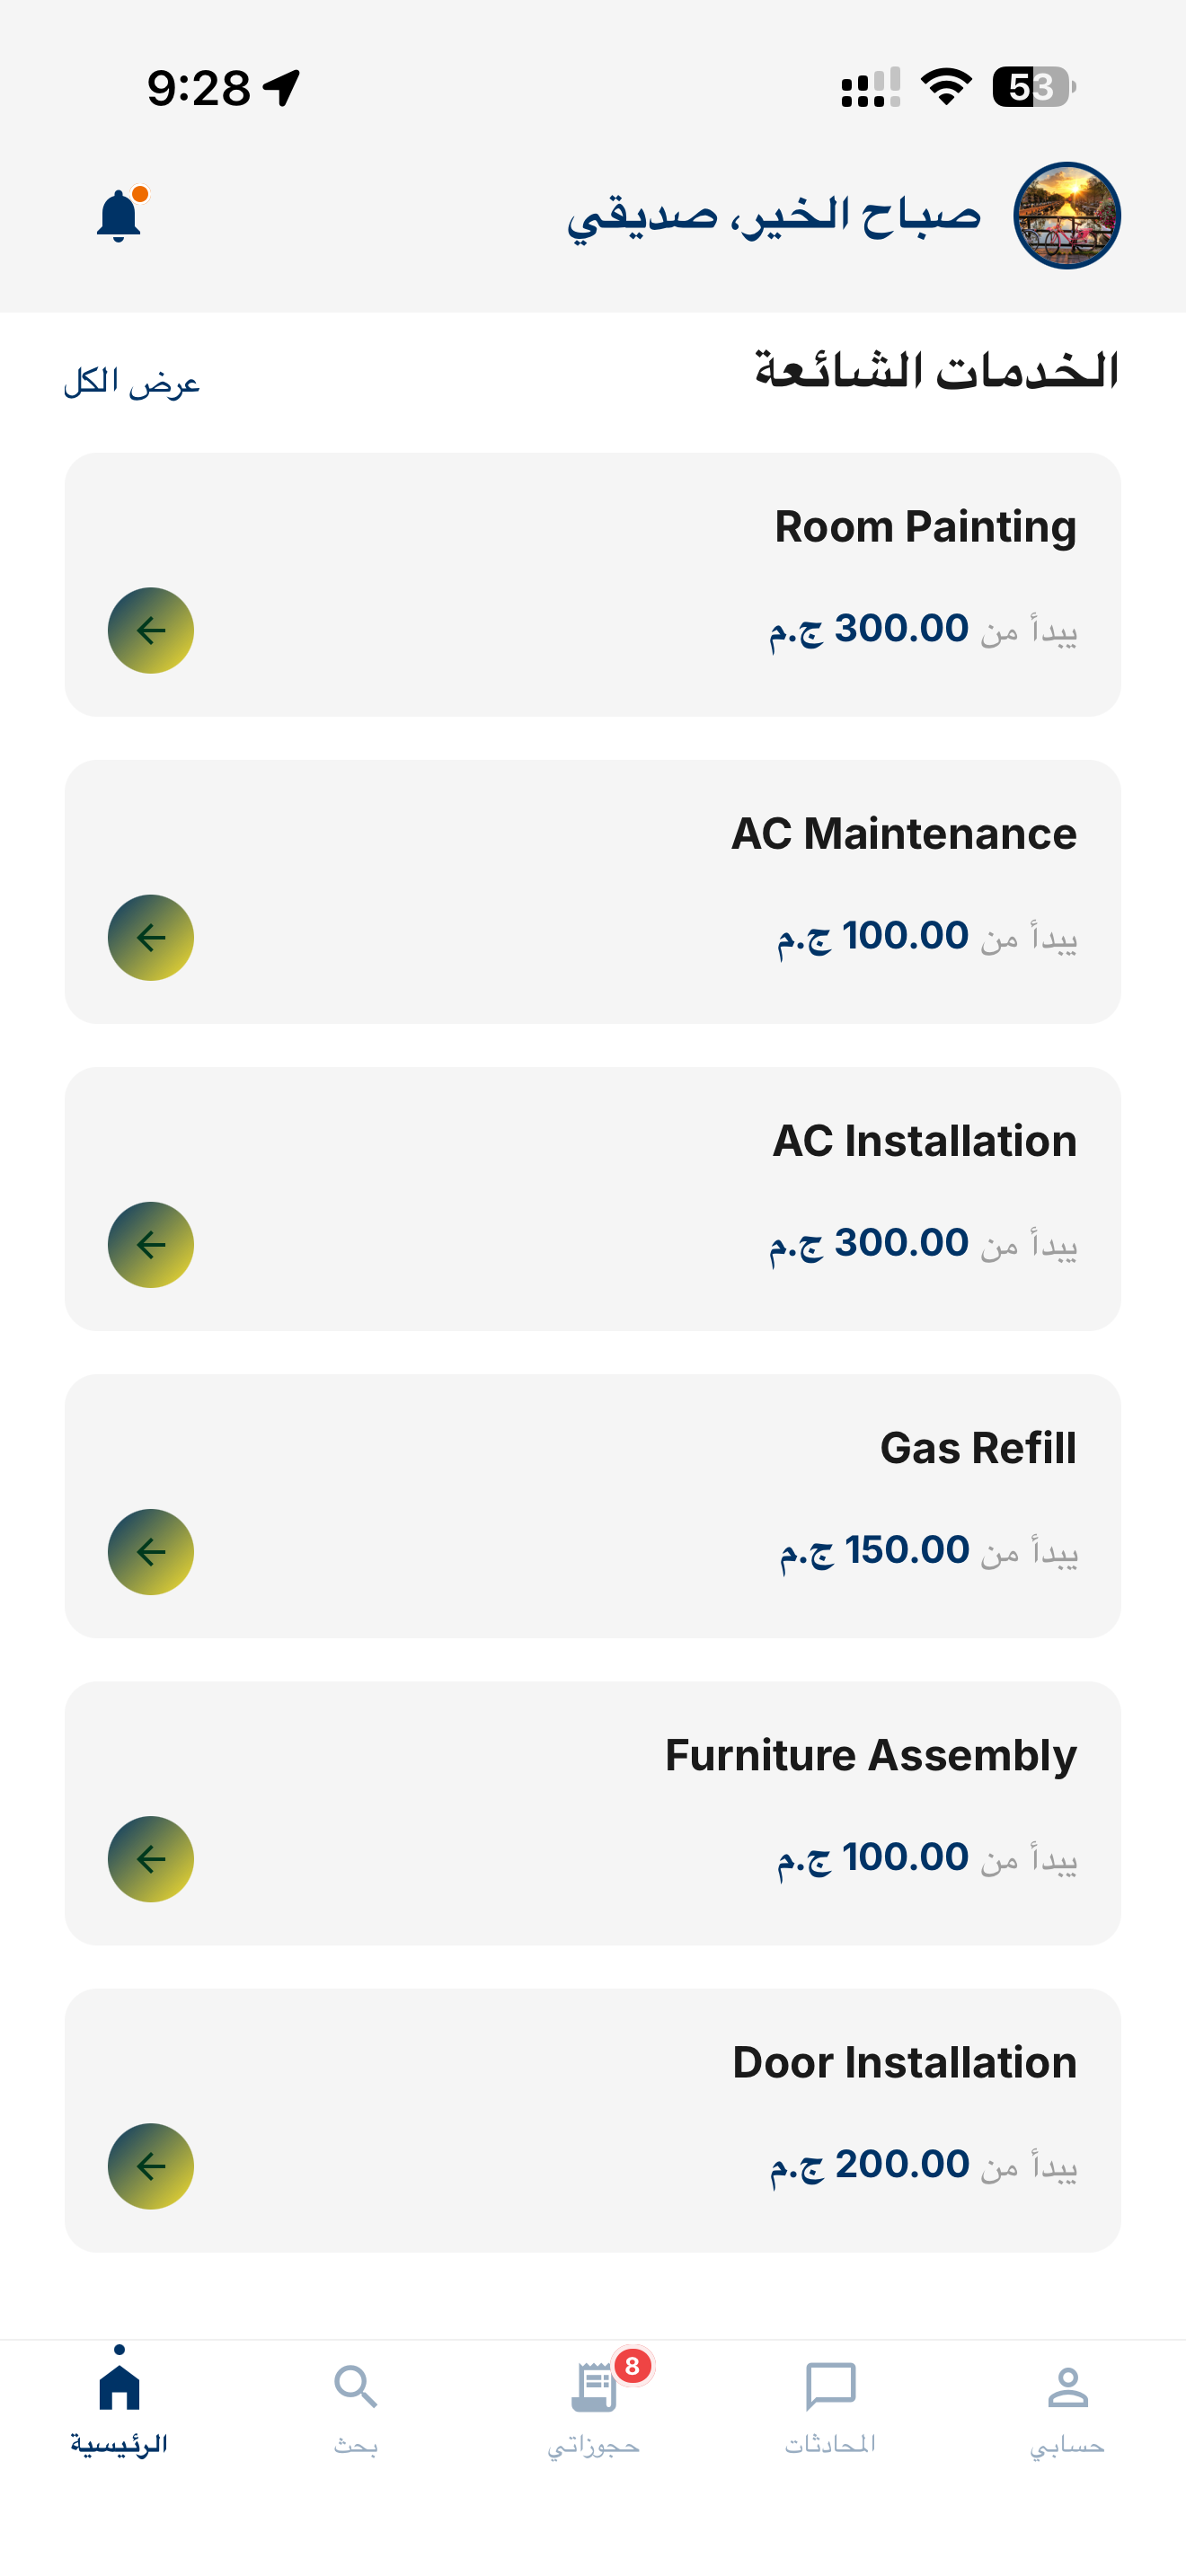Open the حسابي account tab

tap(1067, 2407)
